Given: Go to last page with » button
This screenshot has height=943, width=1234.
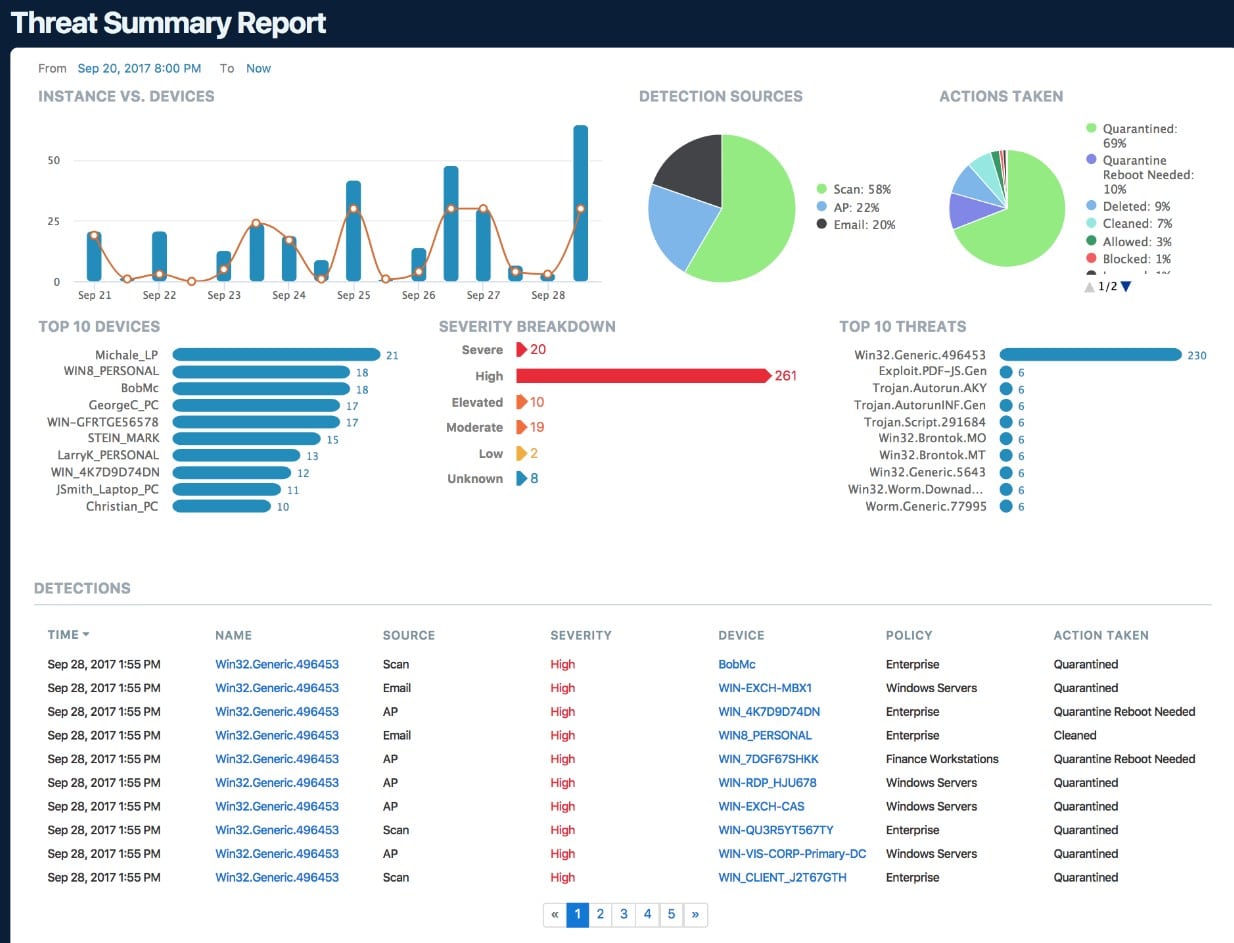Looking at the screenshot, I should (x=695, y=914).
